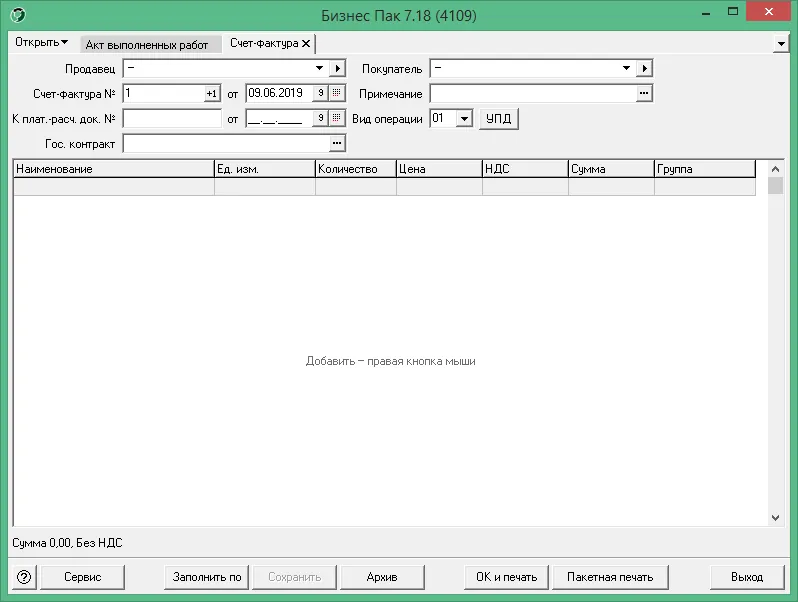Image resolution: width=798 pixels, height=602 pixels.
Task: Open tab list arrow at top right
Action: pos(781,44)
